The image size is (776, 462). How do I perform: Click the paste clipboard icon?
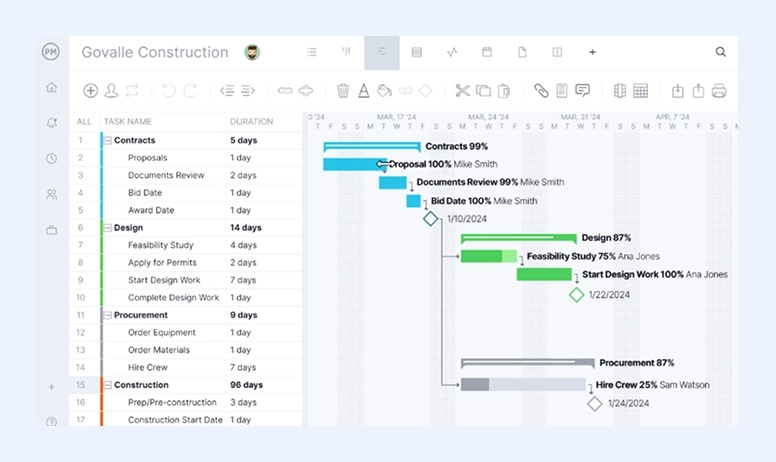[504, 91]
